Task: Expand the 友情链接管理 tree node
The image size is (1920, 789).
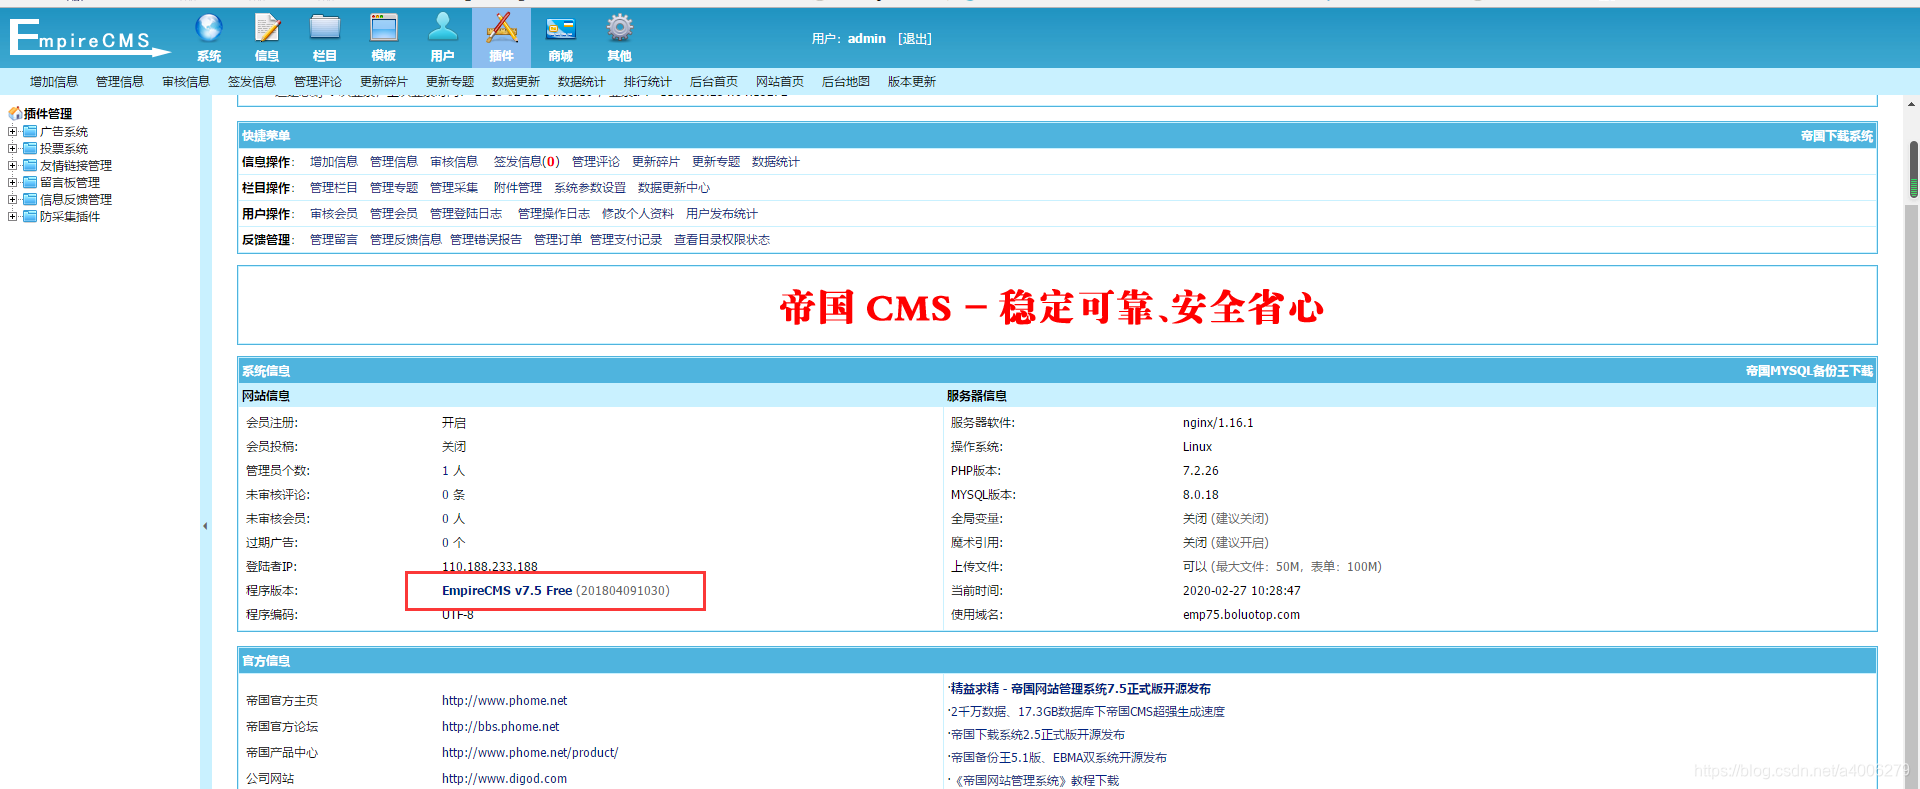Action: coord(13,165)
